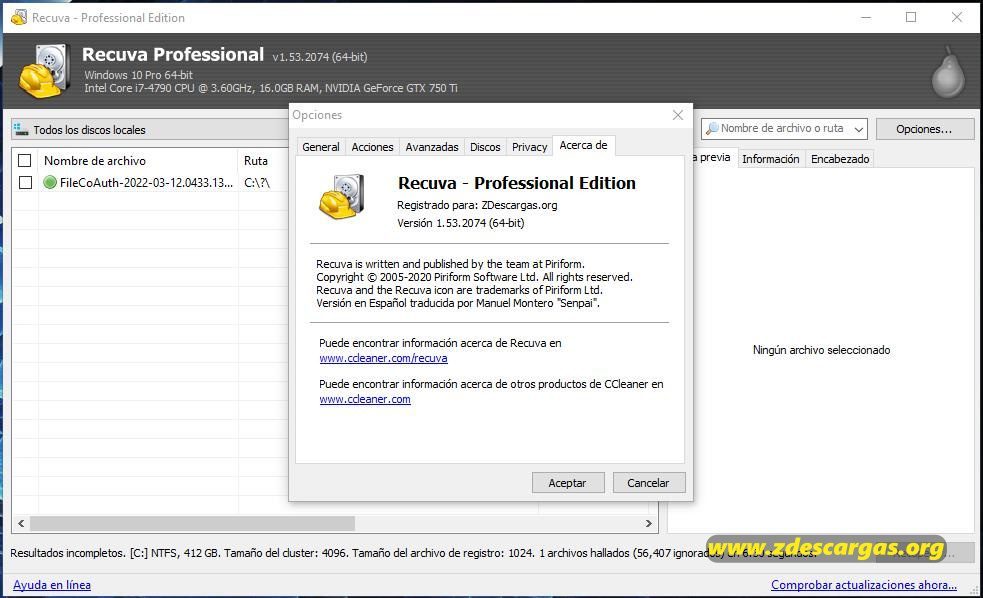
Task: Click the Aceptar button
Action: [567, 483]
